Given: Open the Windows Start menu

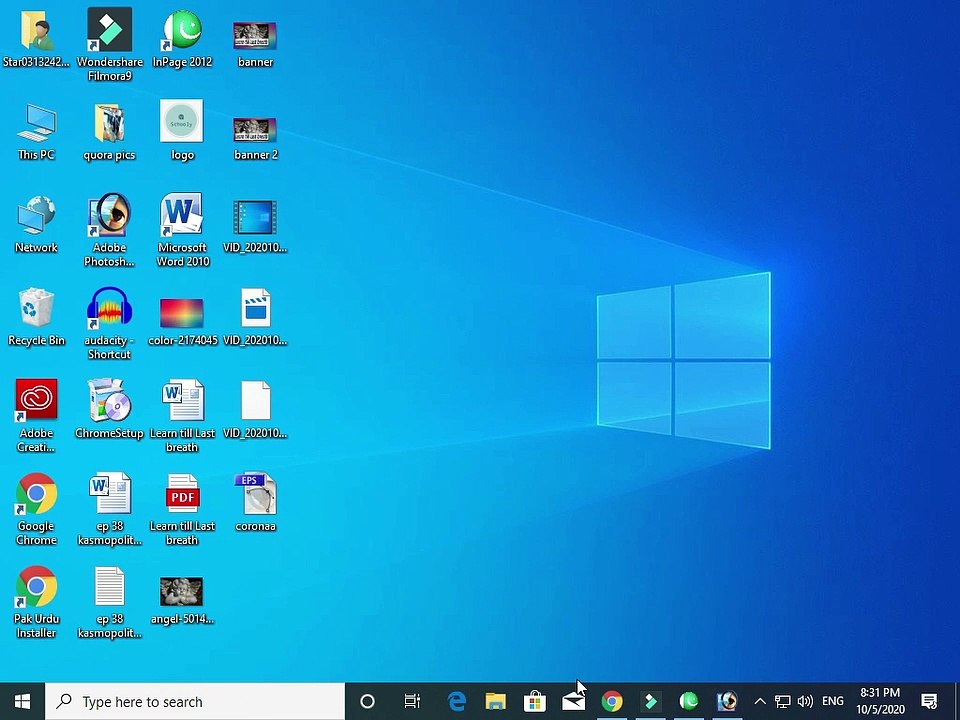Looking at the screenshot, I should coord(23,702).
